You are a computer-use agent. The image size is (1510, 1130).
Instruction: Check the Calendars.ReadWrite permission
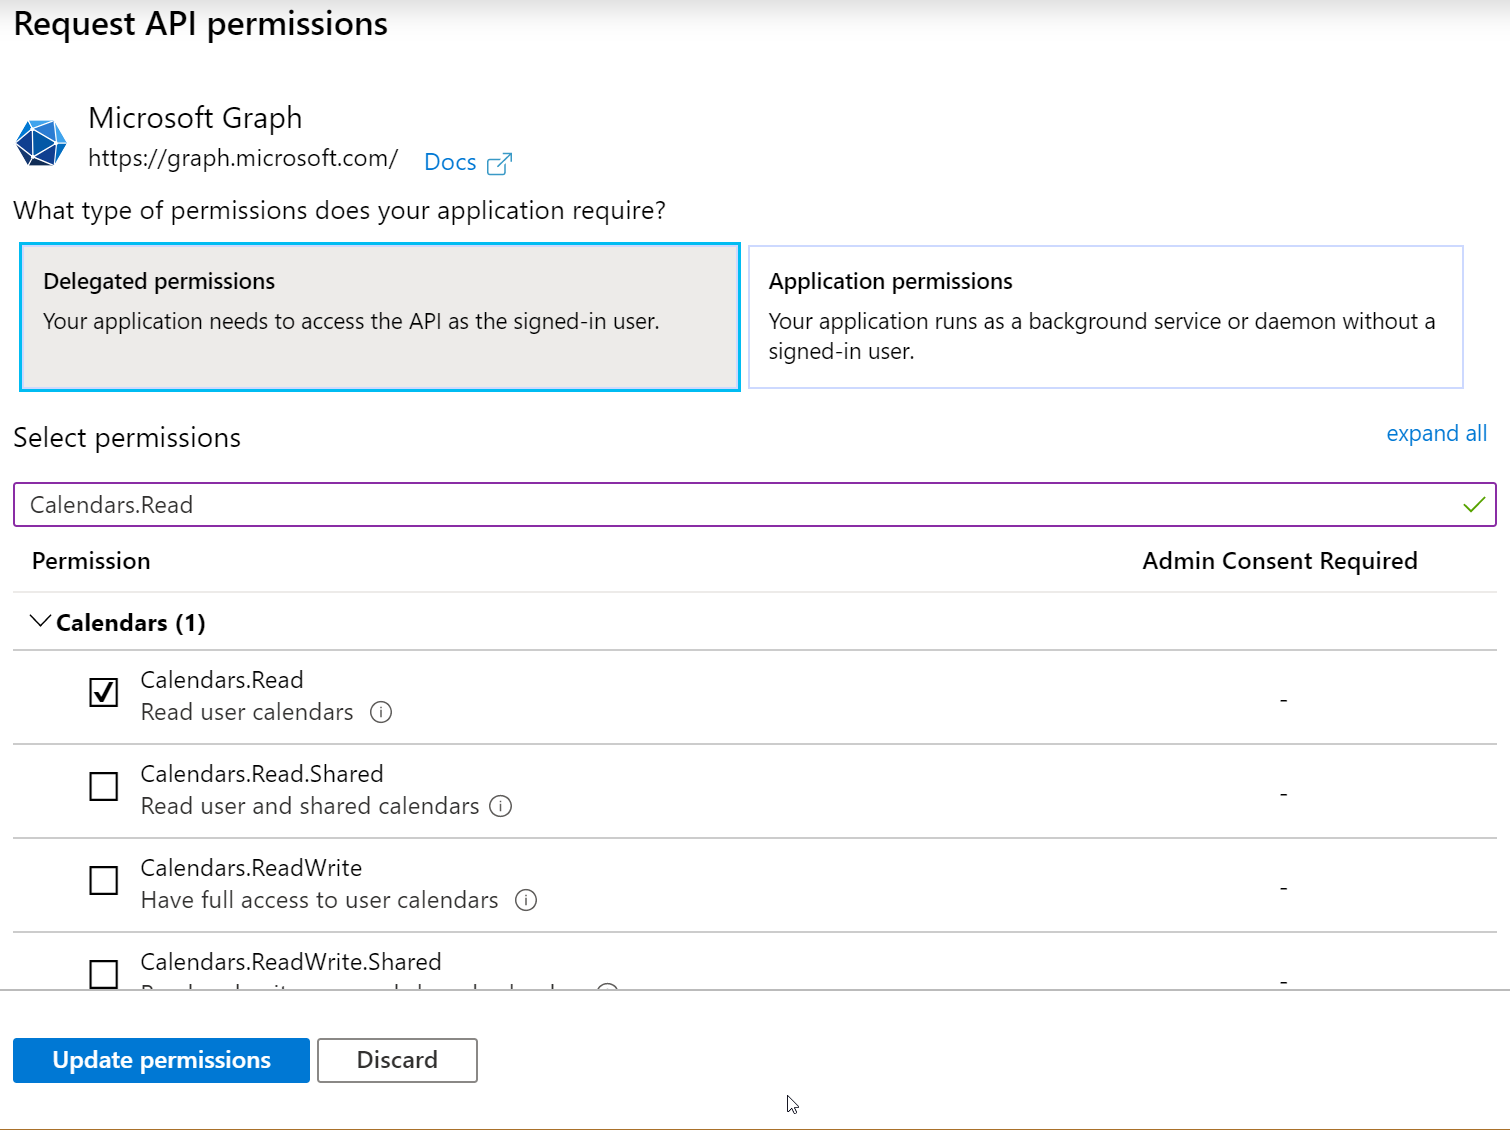coord(104,880)
